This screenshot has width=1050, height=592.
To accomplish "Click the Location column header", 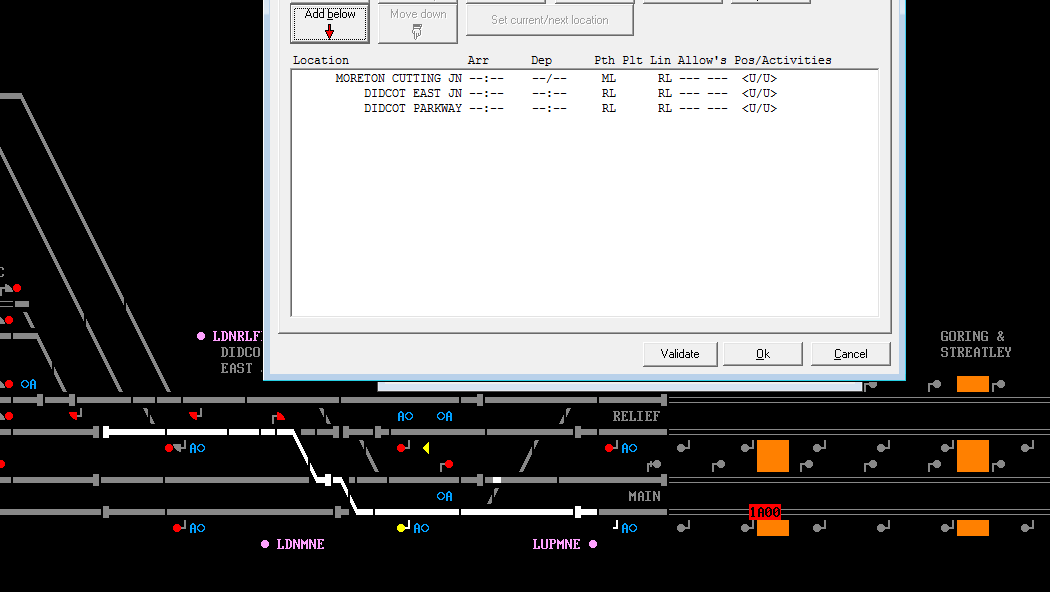I will click(321, 60).
